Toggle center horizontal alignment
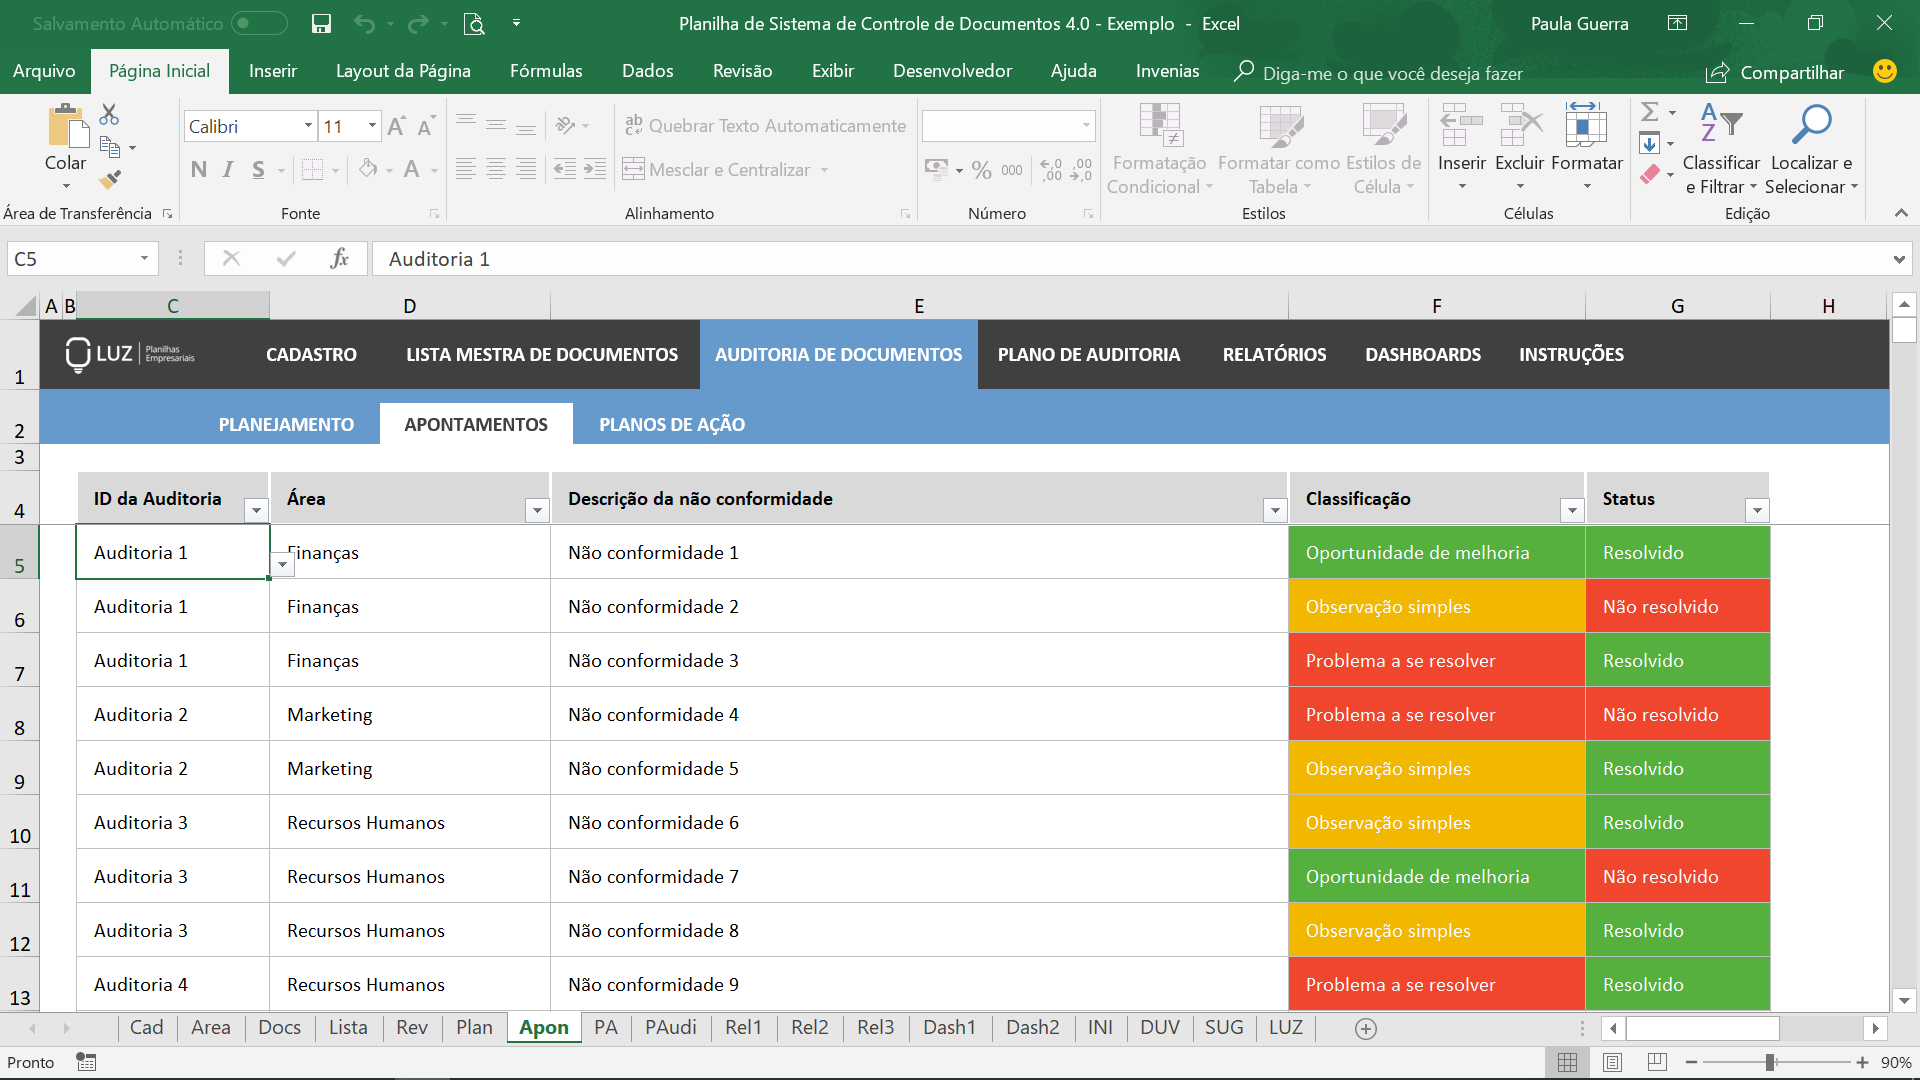 coord(495,170)
